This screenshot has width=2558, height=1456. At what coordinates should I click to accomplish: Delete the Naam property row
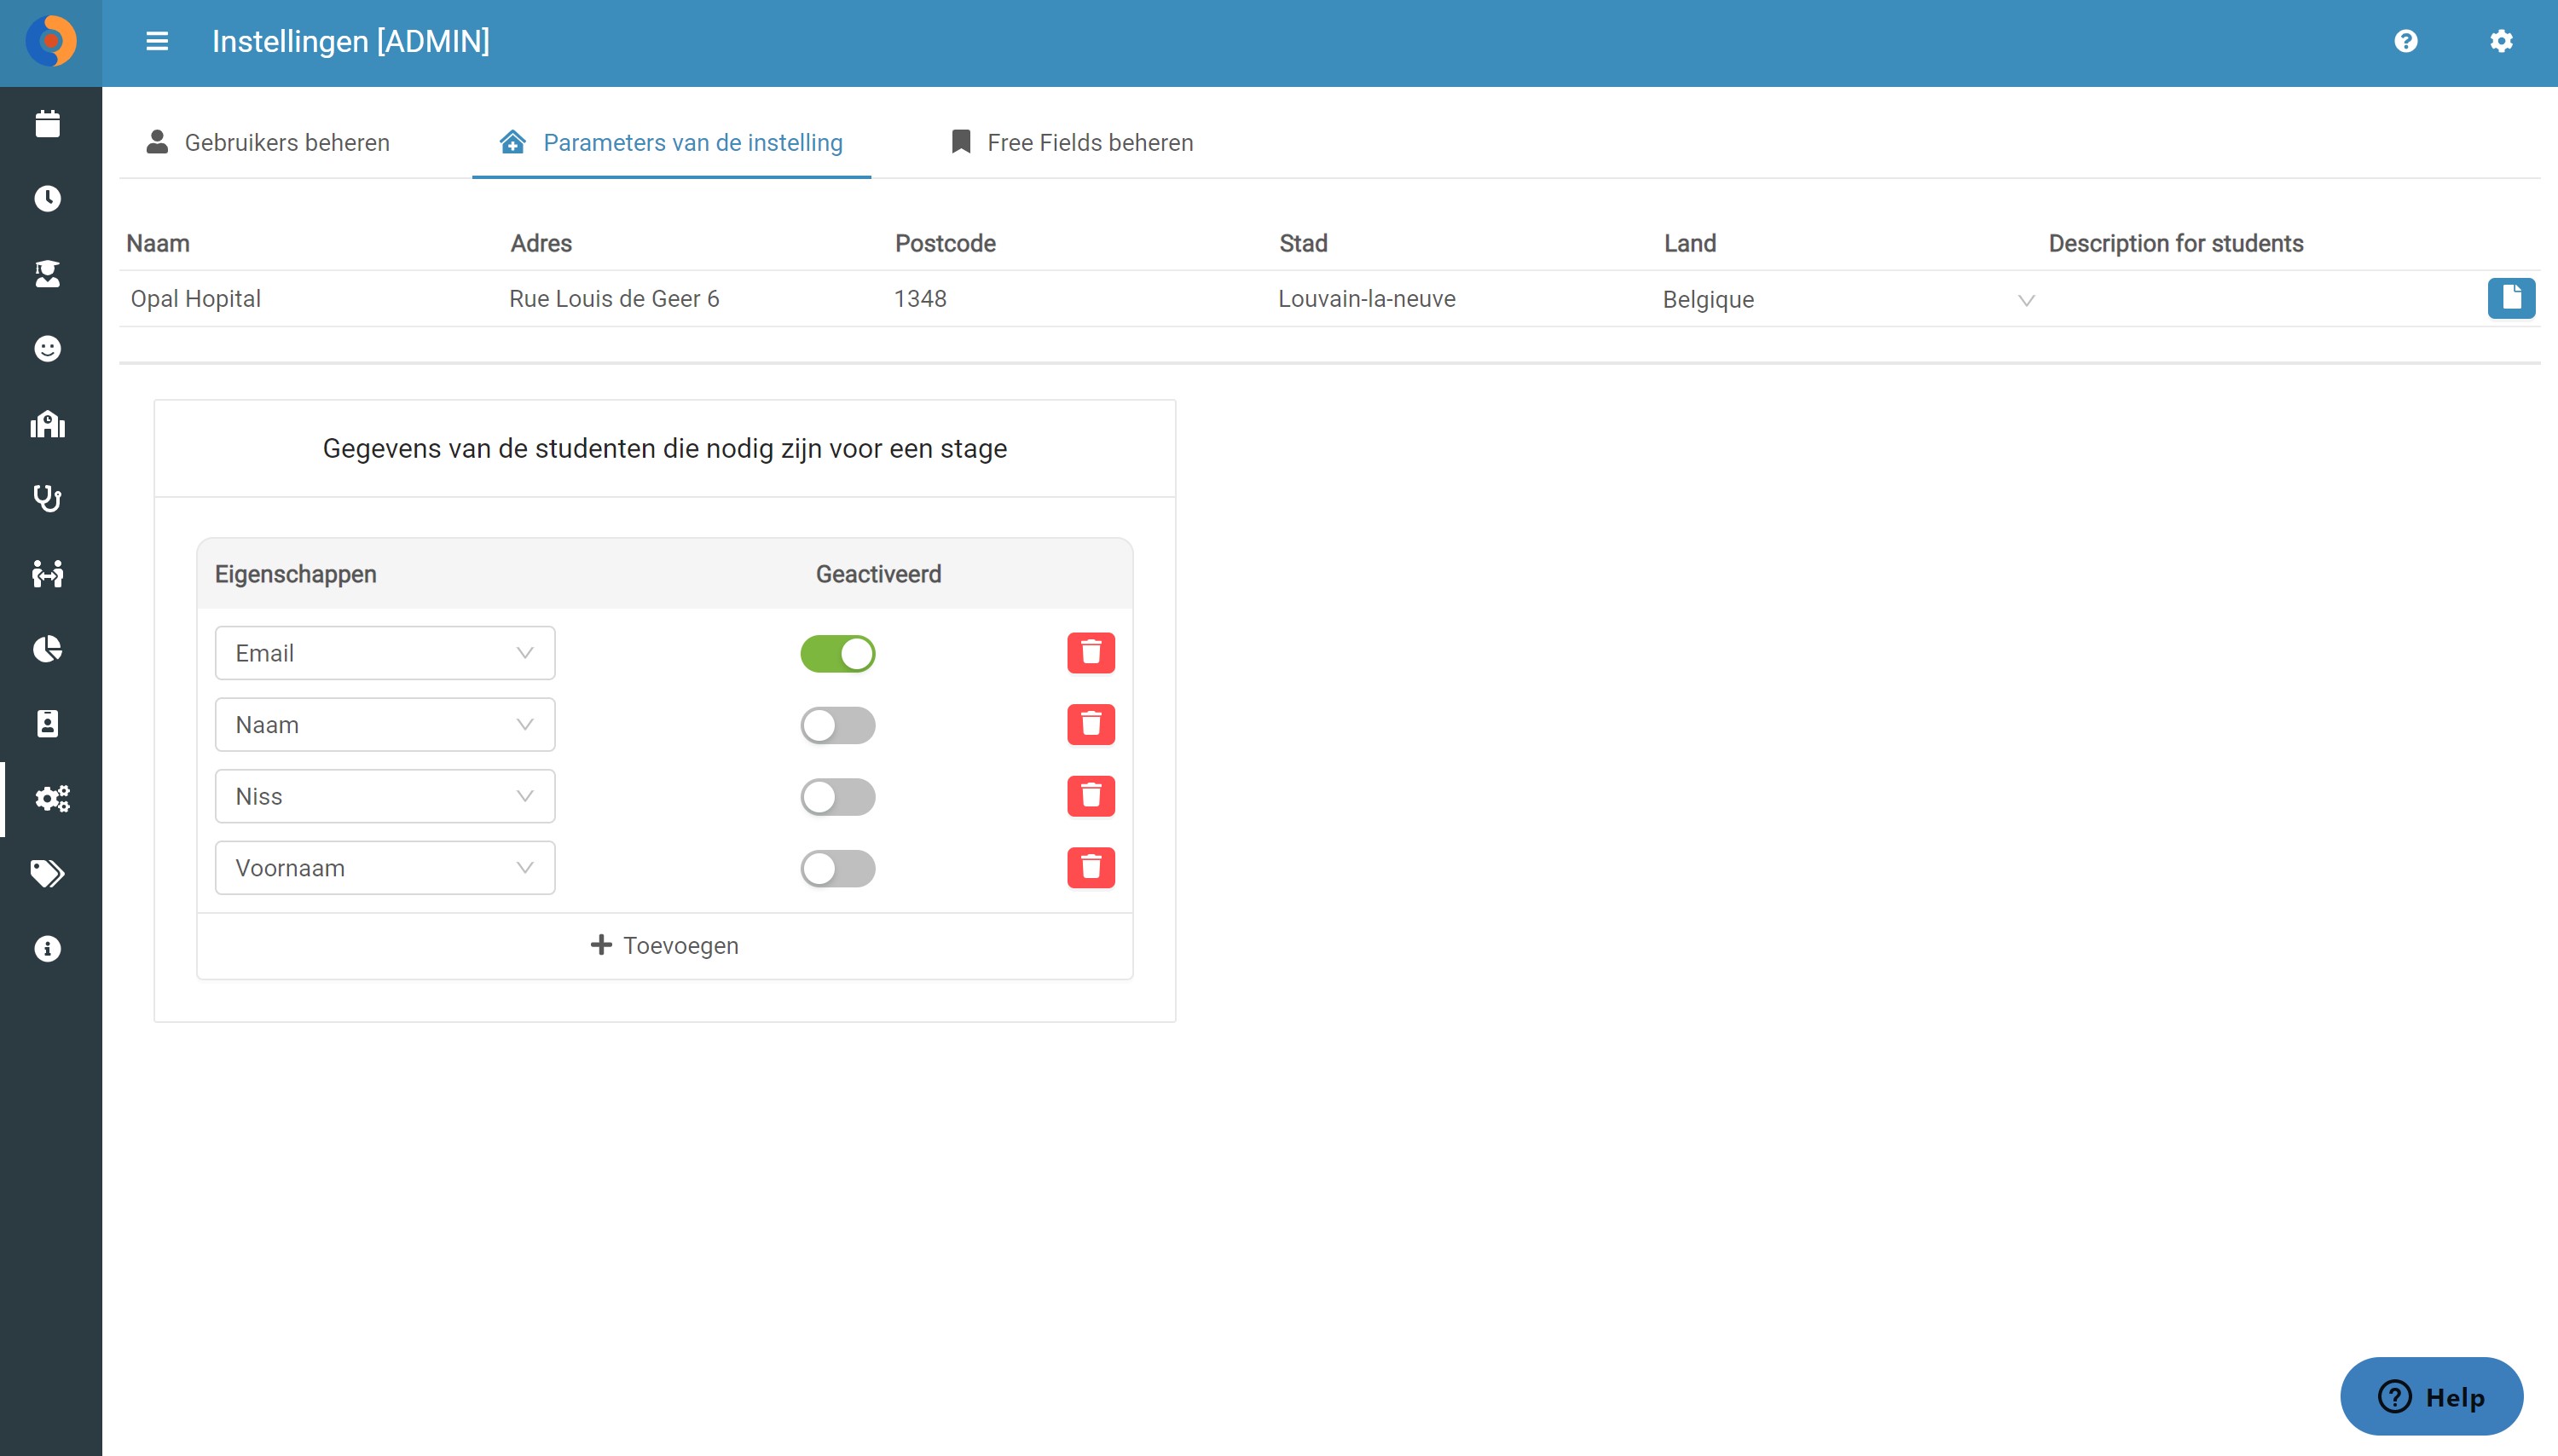click(x=1091, y=725)
